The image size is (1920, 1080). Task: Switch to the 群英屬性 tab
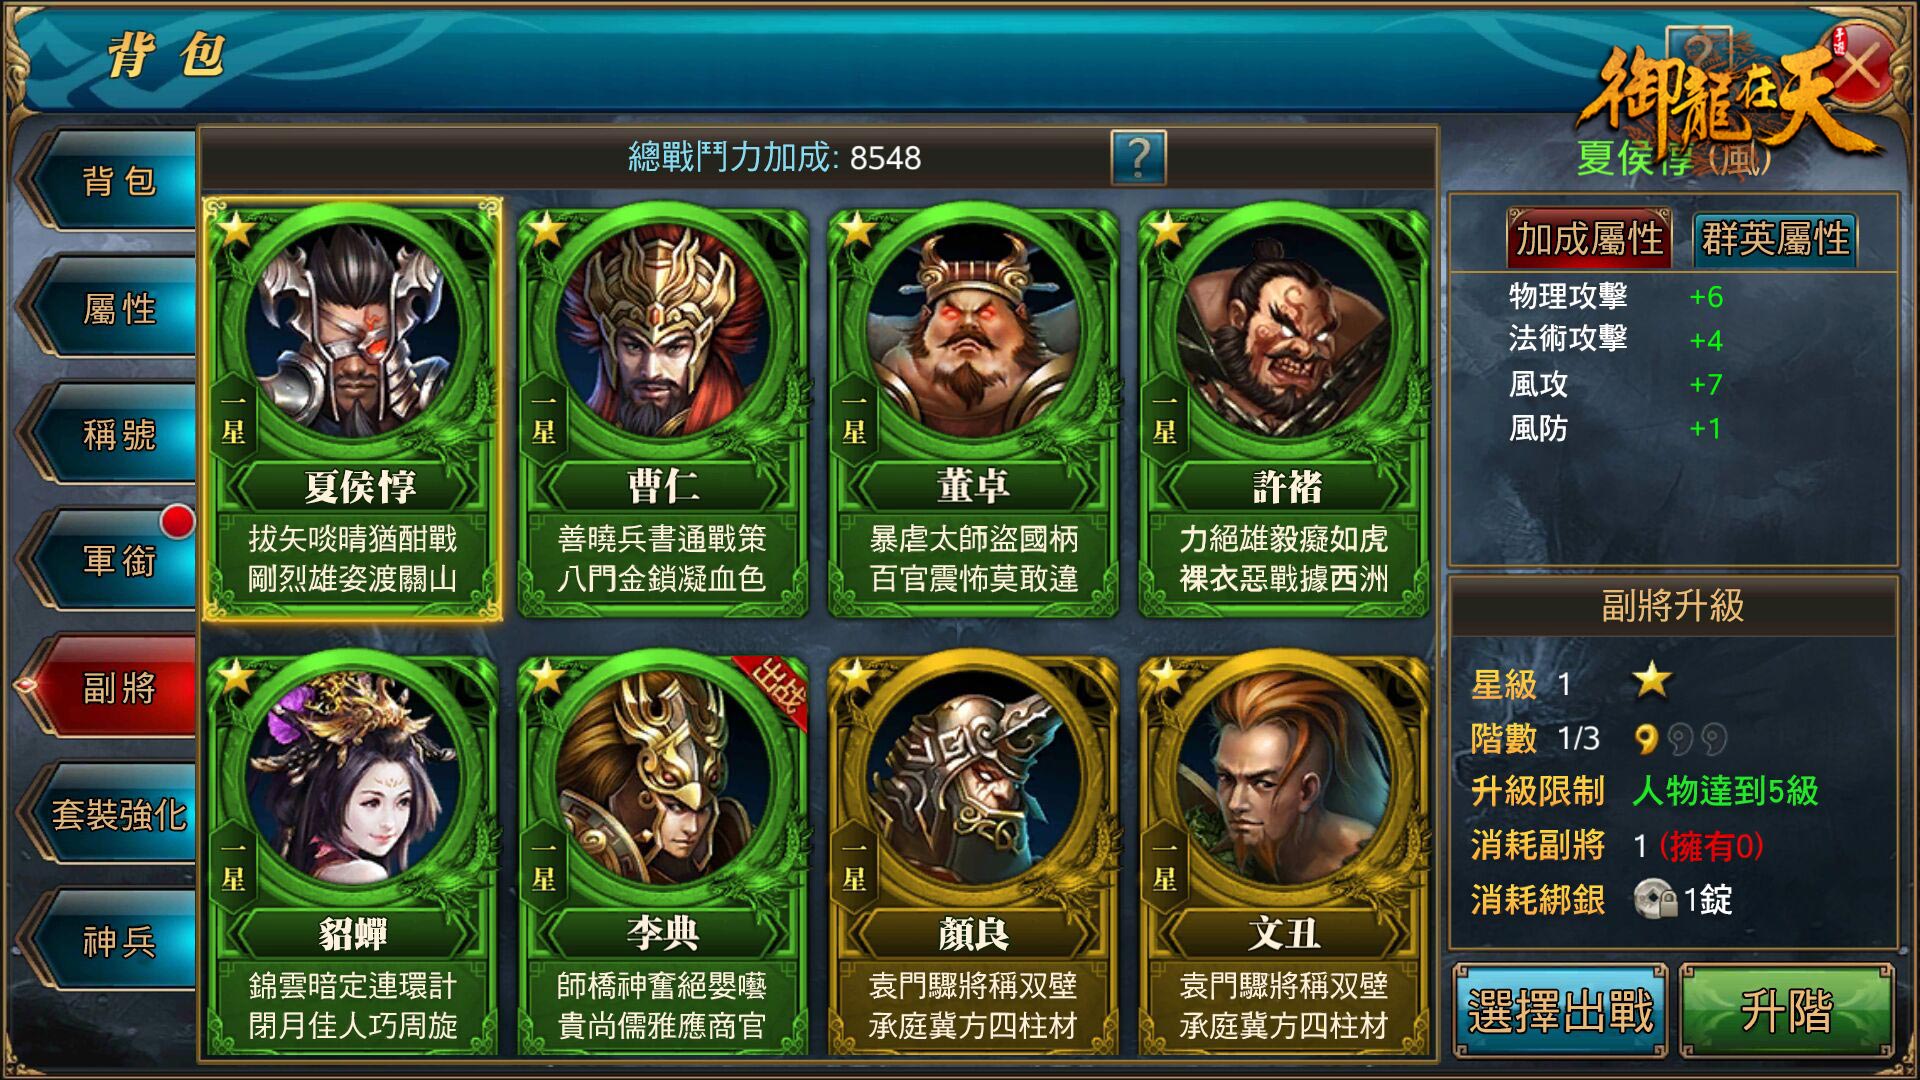click(1776, 238)
